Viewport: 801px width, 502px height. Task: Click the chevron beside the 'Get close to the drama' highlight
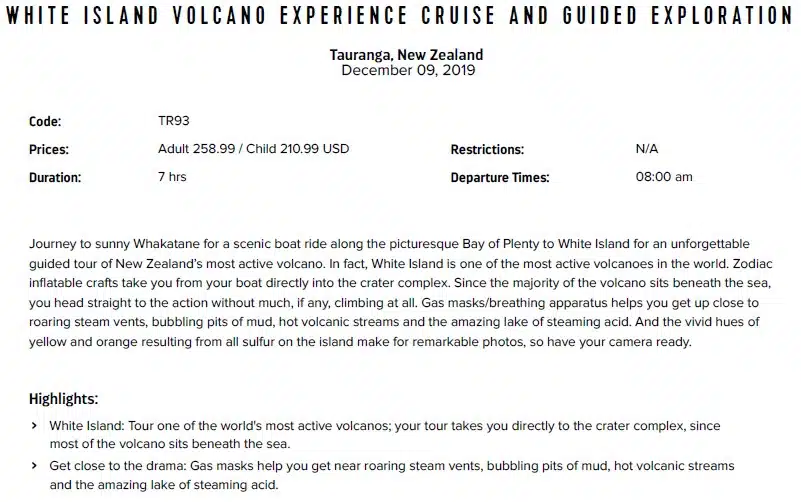coord(33,466)
